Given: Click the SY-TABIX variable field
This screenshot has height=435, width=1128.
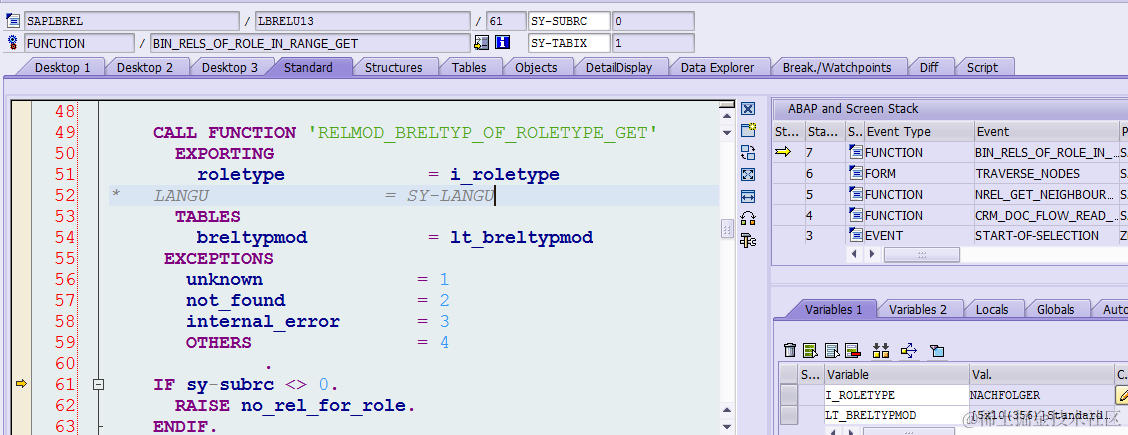Looking at the screenshot, I should point(569,43).
